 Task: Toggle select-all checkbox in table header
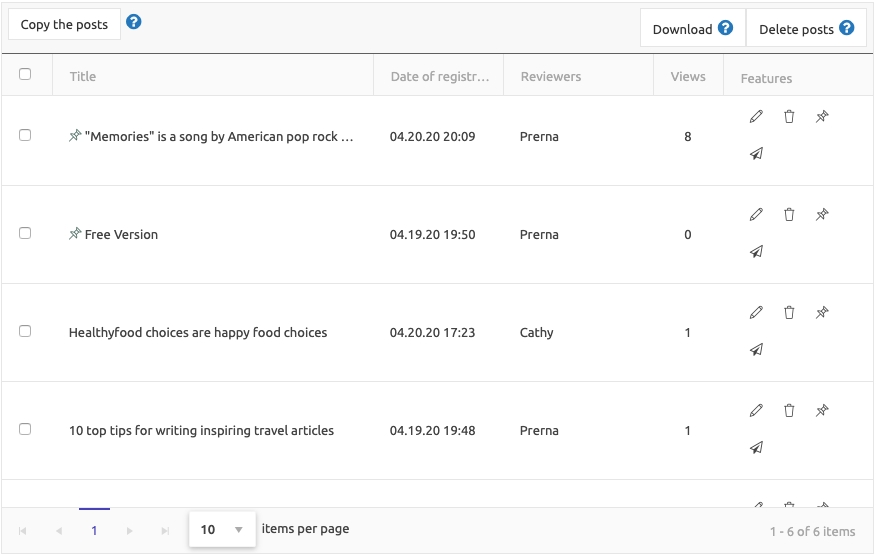point(25,74)
